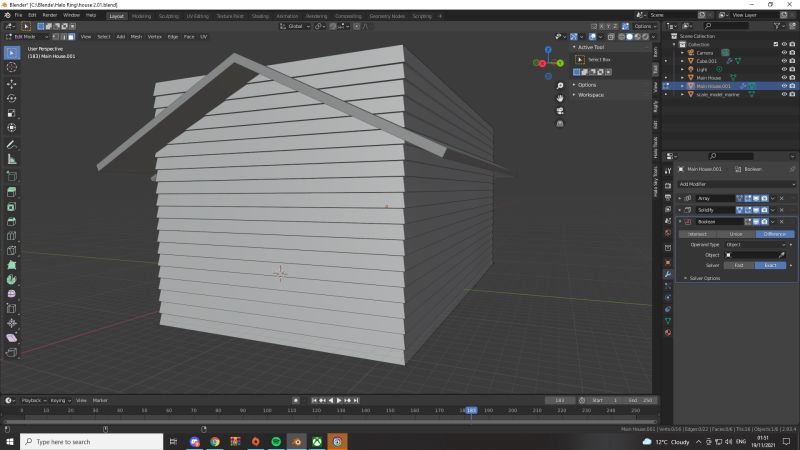Select the Rip Region tool
800x450 pixels.
(x=12, y=352)
